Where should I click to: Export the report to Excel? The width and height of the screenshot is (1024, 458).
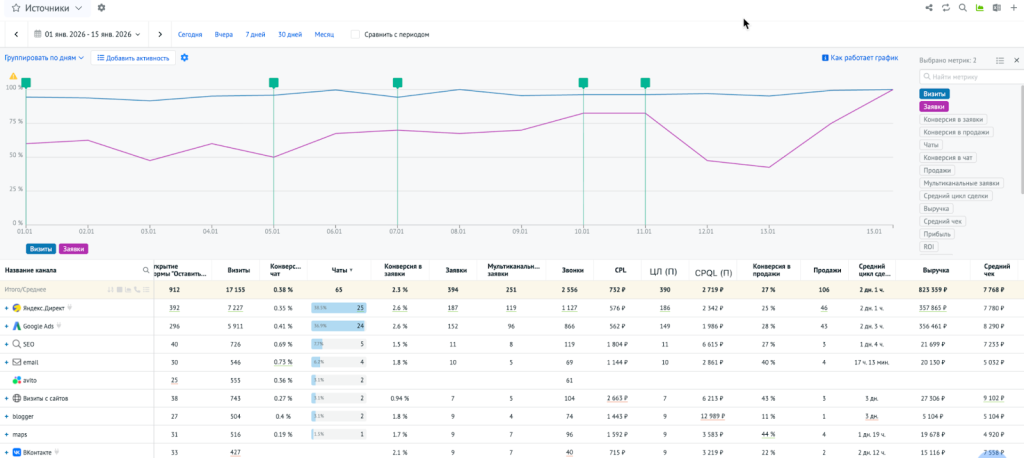click(996, 8)
